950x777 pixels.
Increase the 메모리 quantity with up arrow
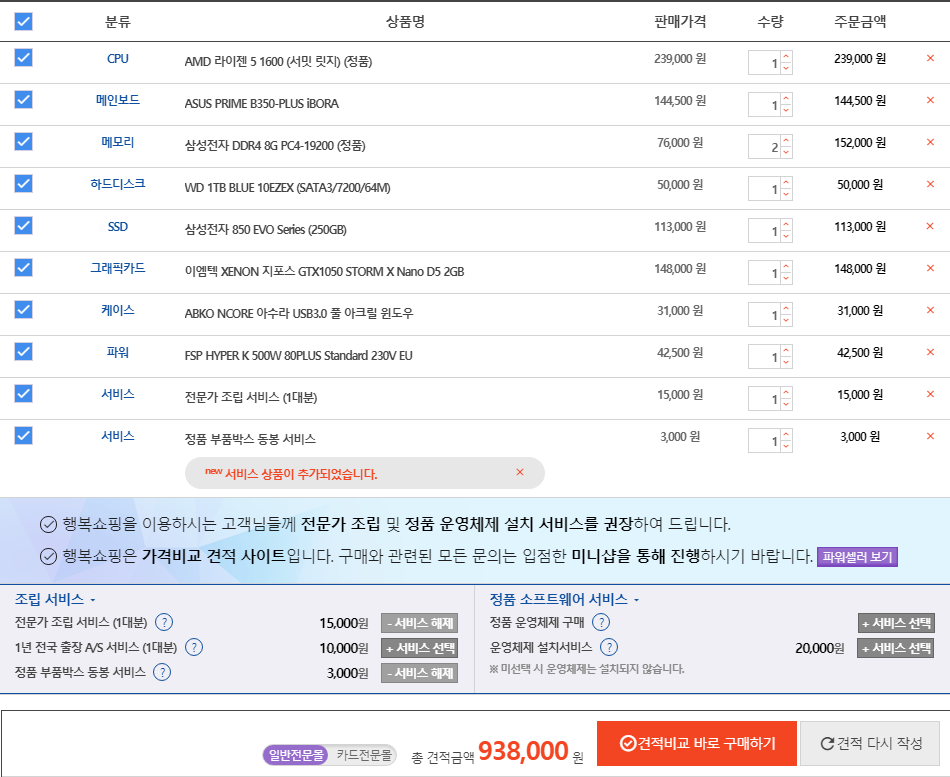[786, 141]
